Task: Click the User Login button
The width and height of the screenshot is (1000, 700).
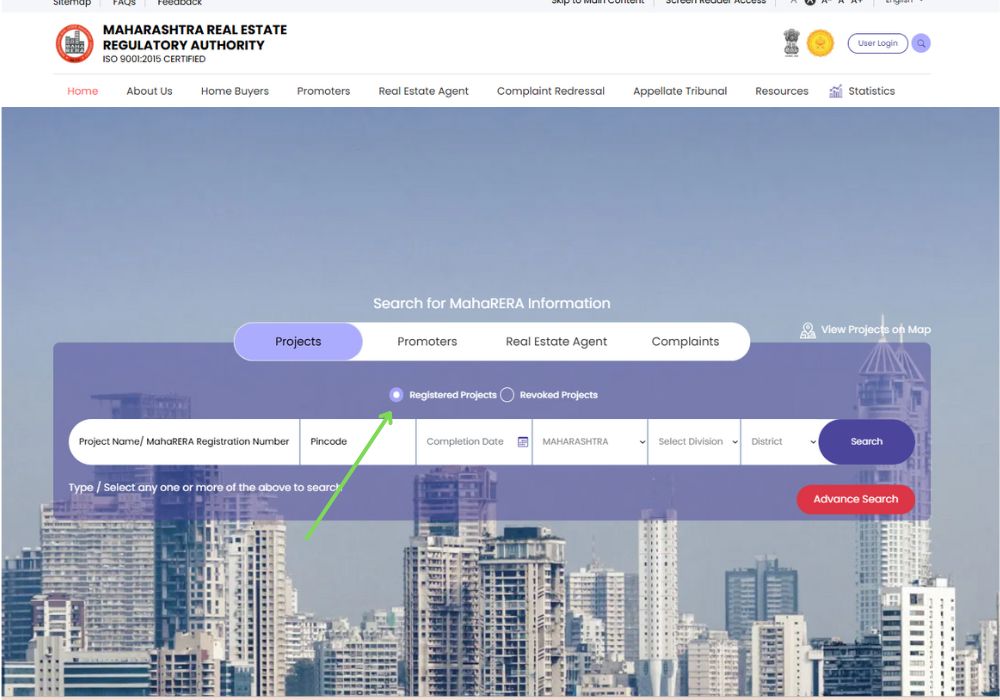Action: coord(877,43)
